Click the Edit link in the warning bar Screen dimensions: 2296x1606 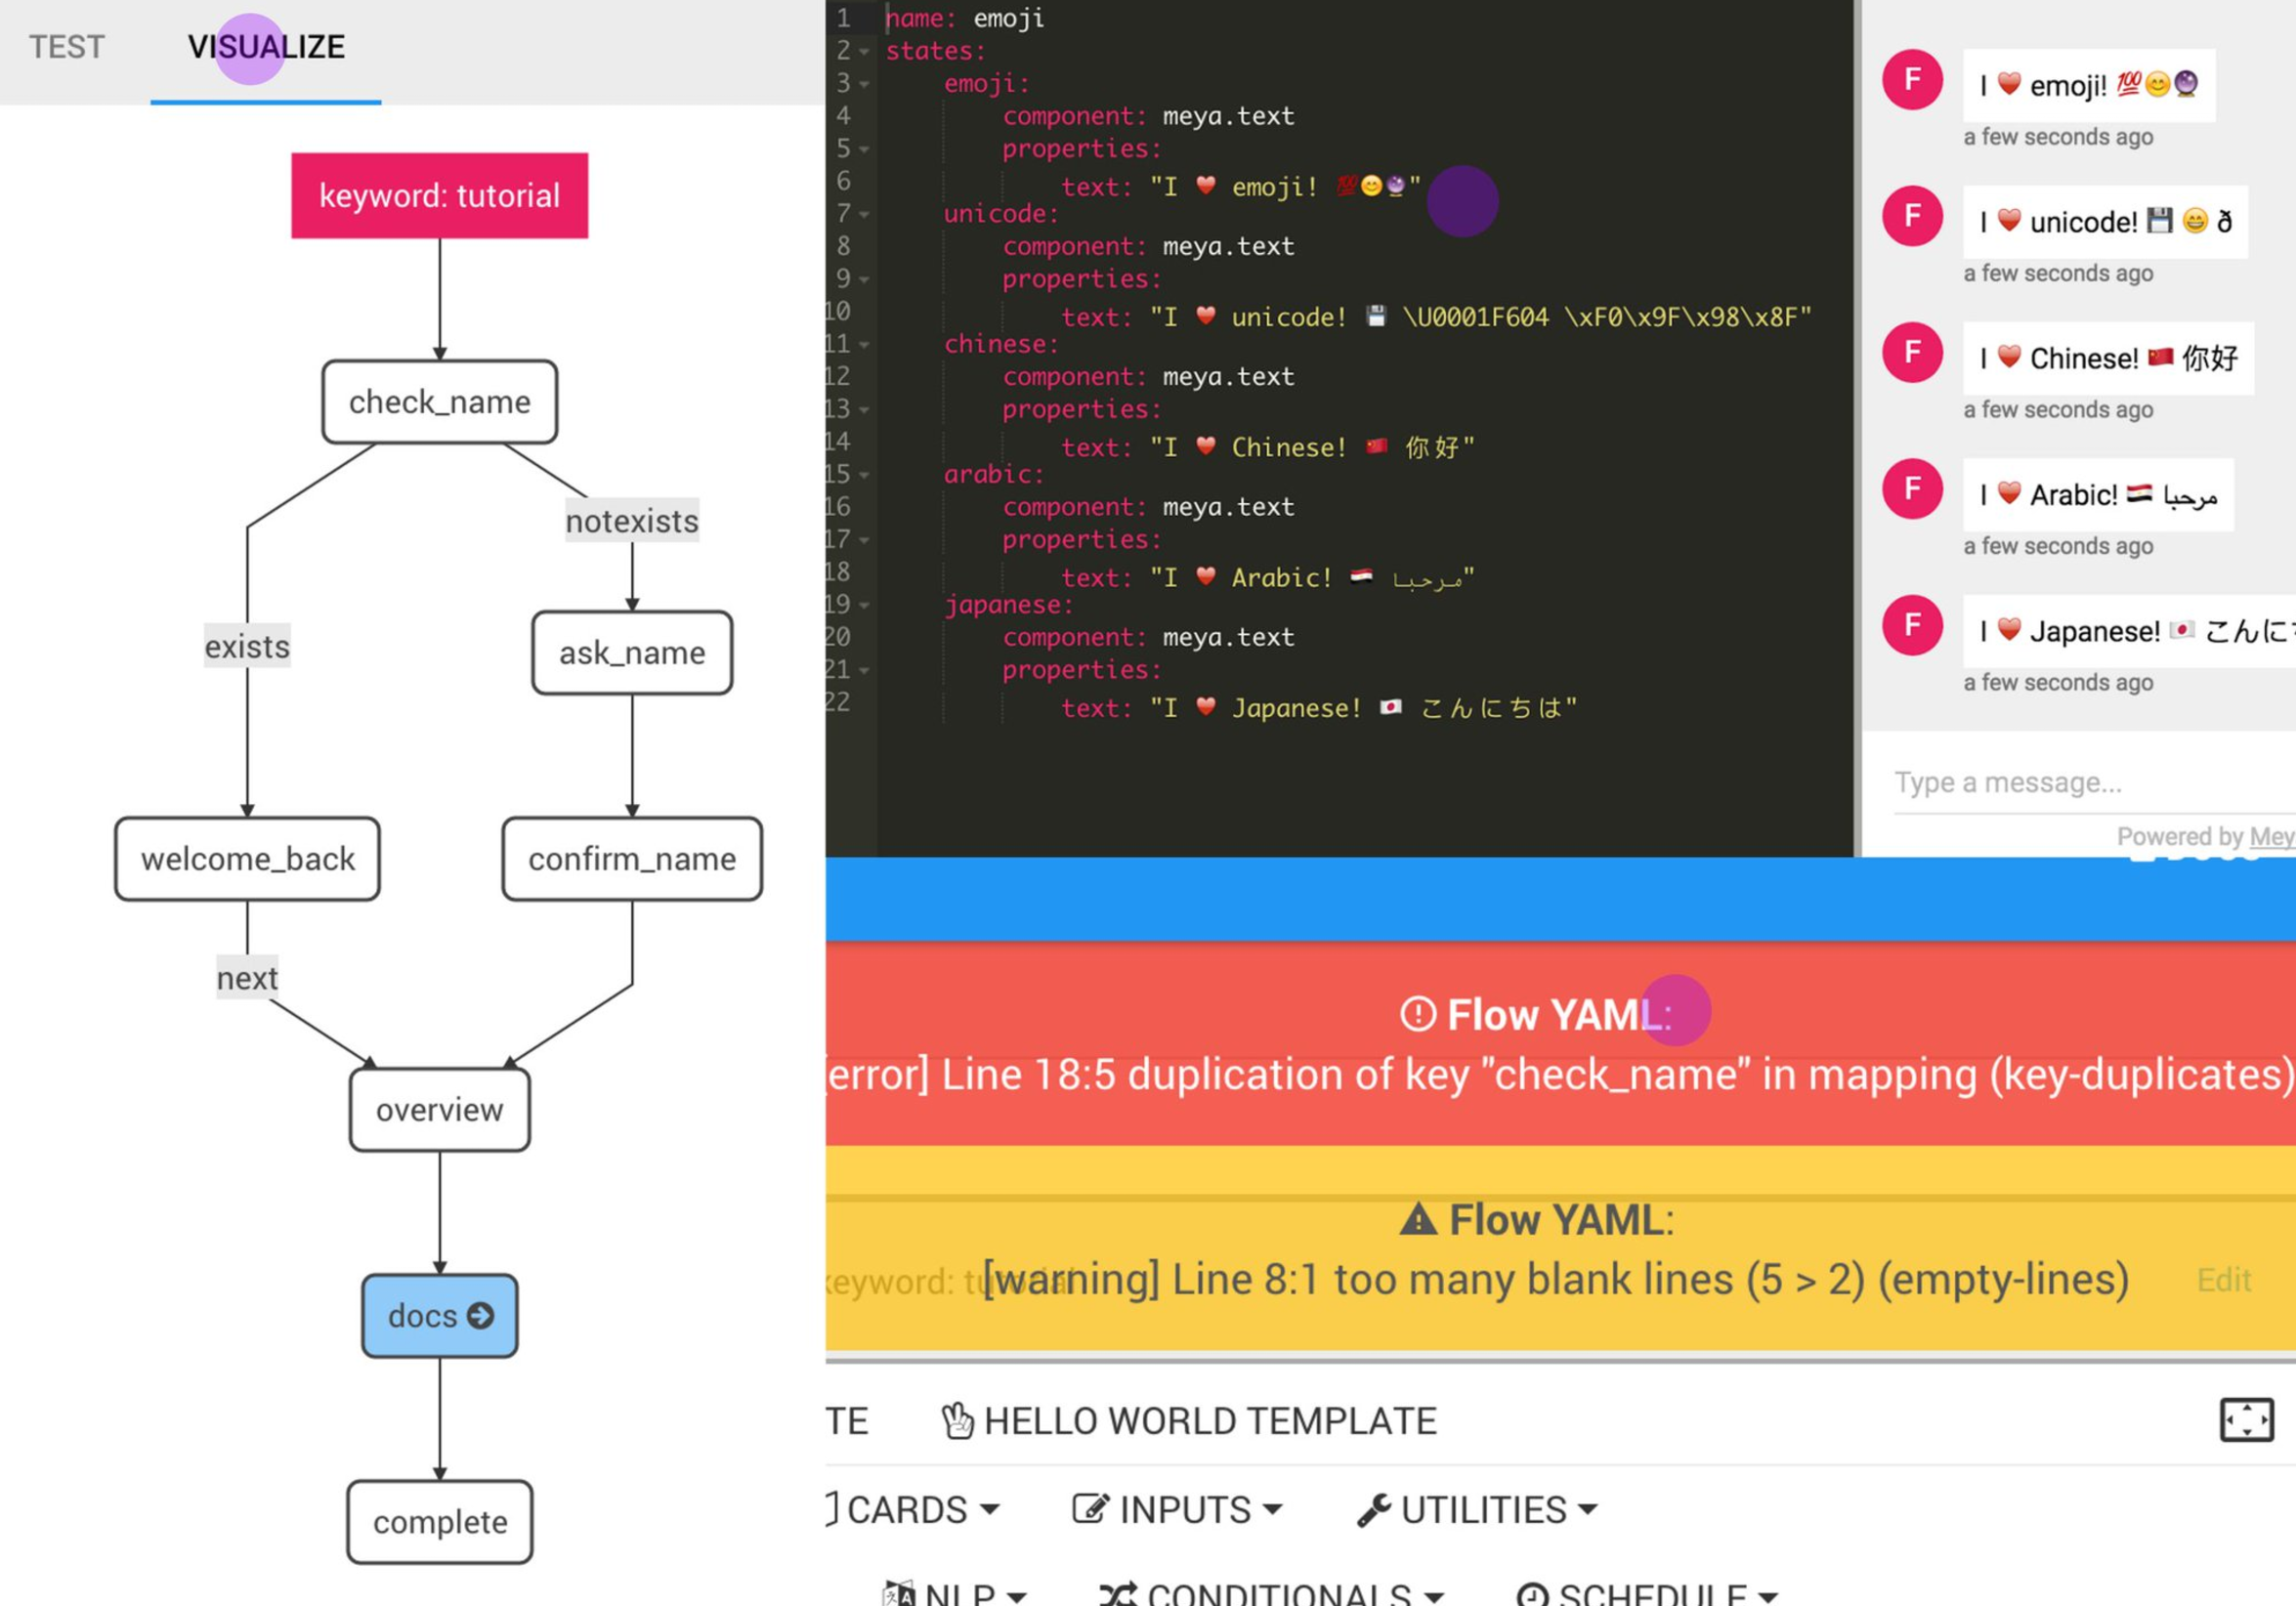(2223, 1279)
